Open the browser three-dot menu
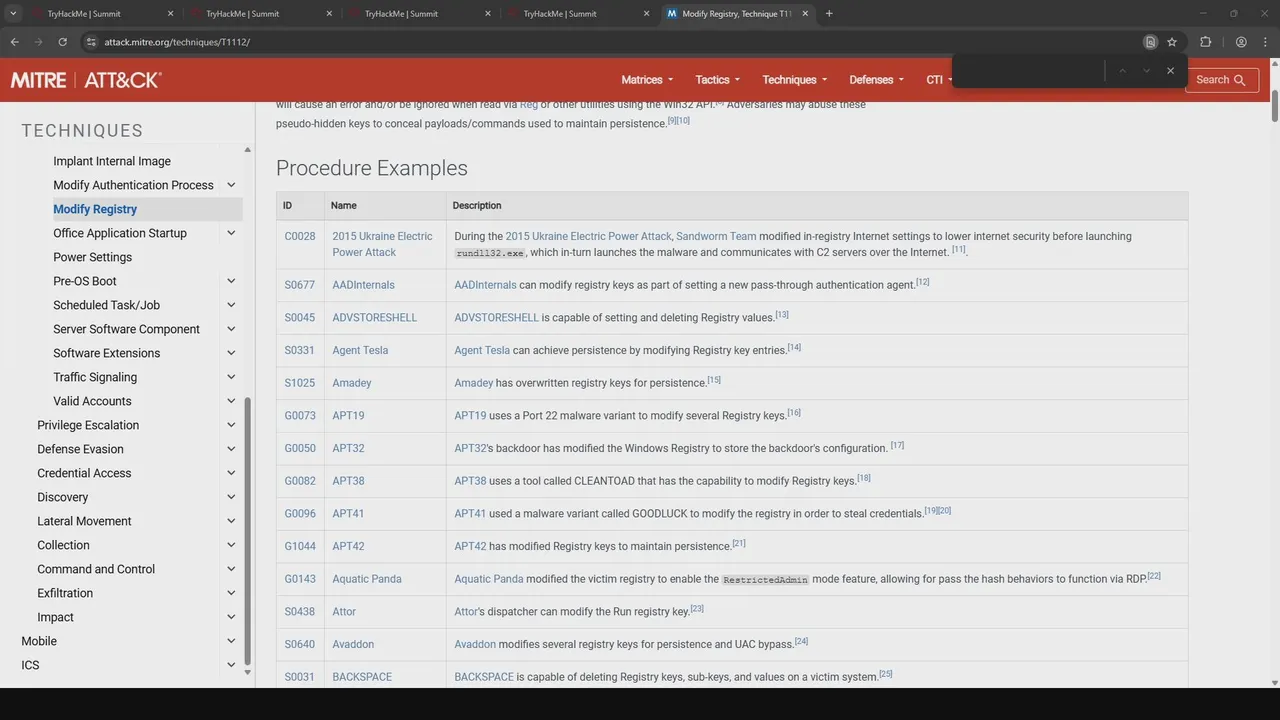 point(1264,42)
